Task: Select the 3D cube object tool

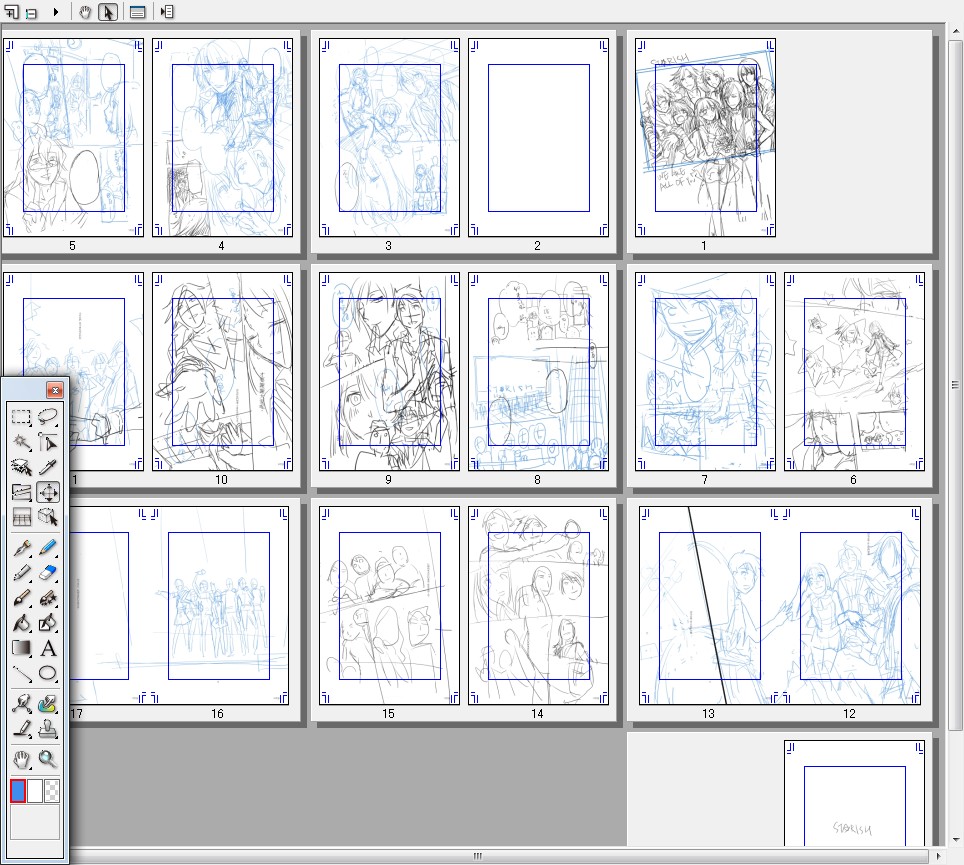Action: 48,518
